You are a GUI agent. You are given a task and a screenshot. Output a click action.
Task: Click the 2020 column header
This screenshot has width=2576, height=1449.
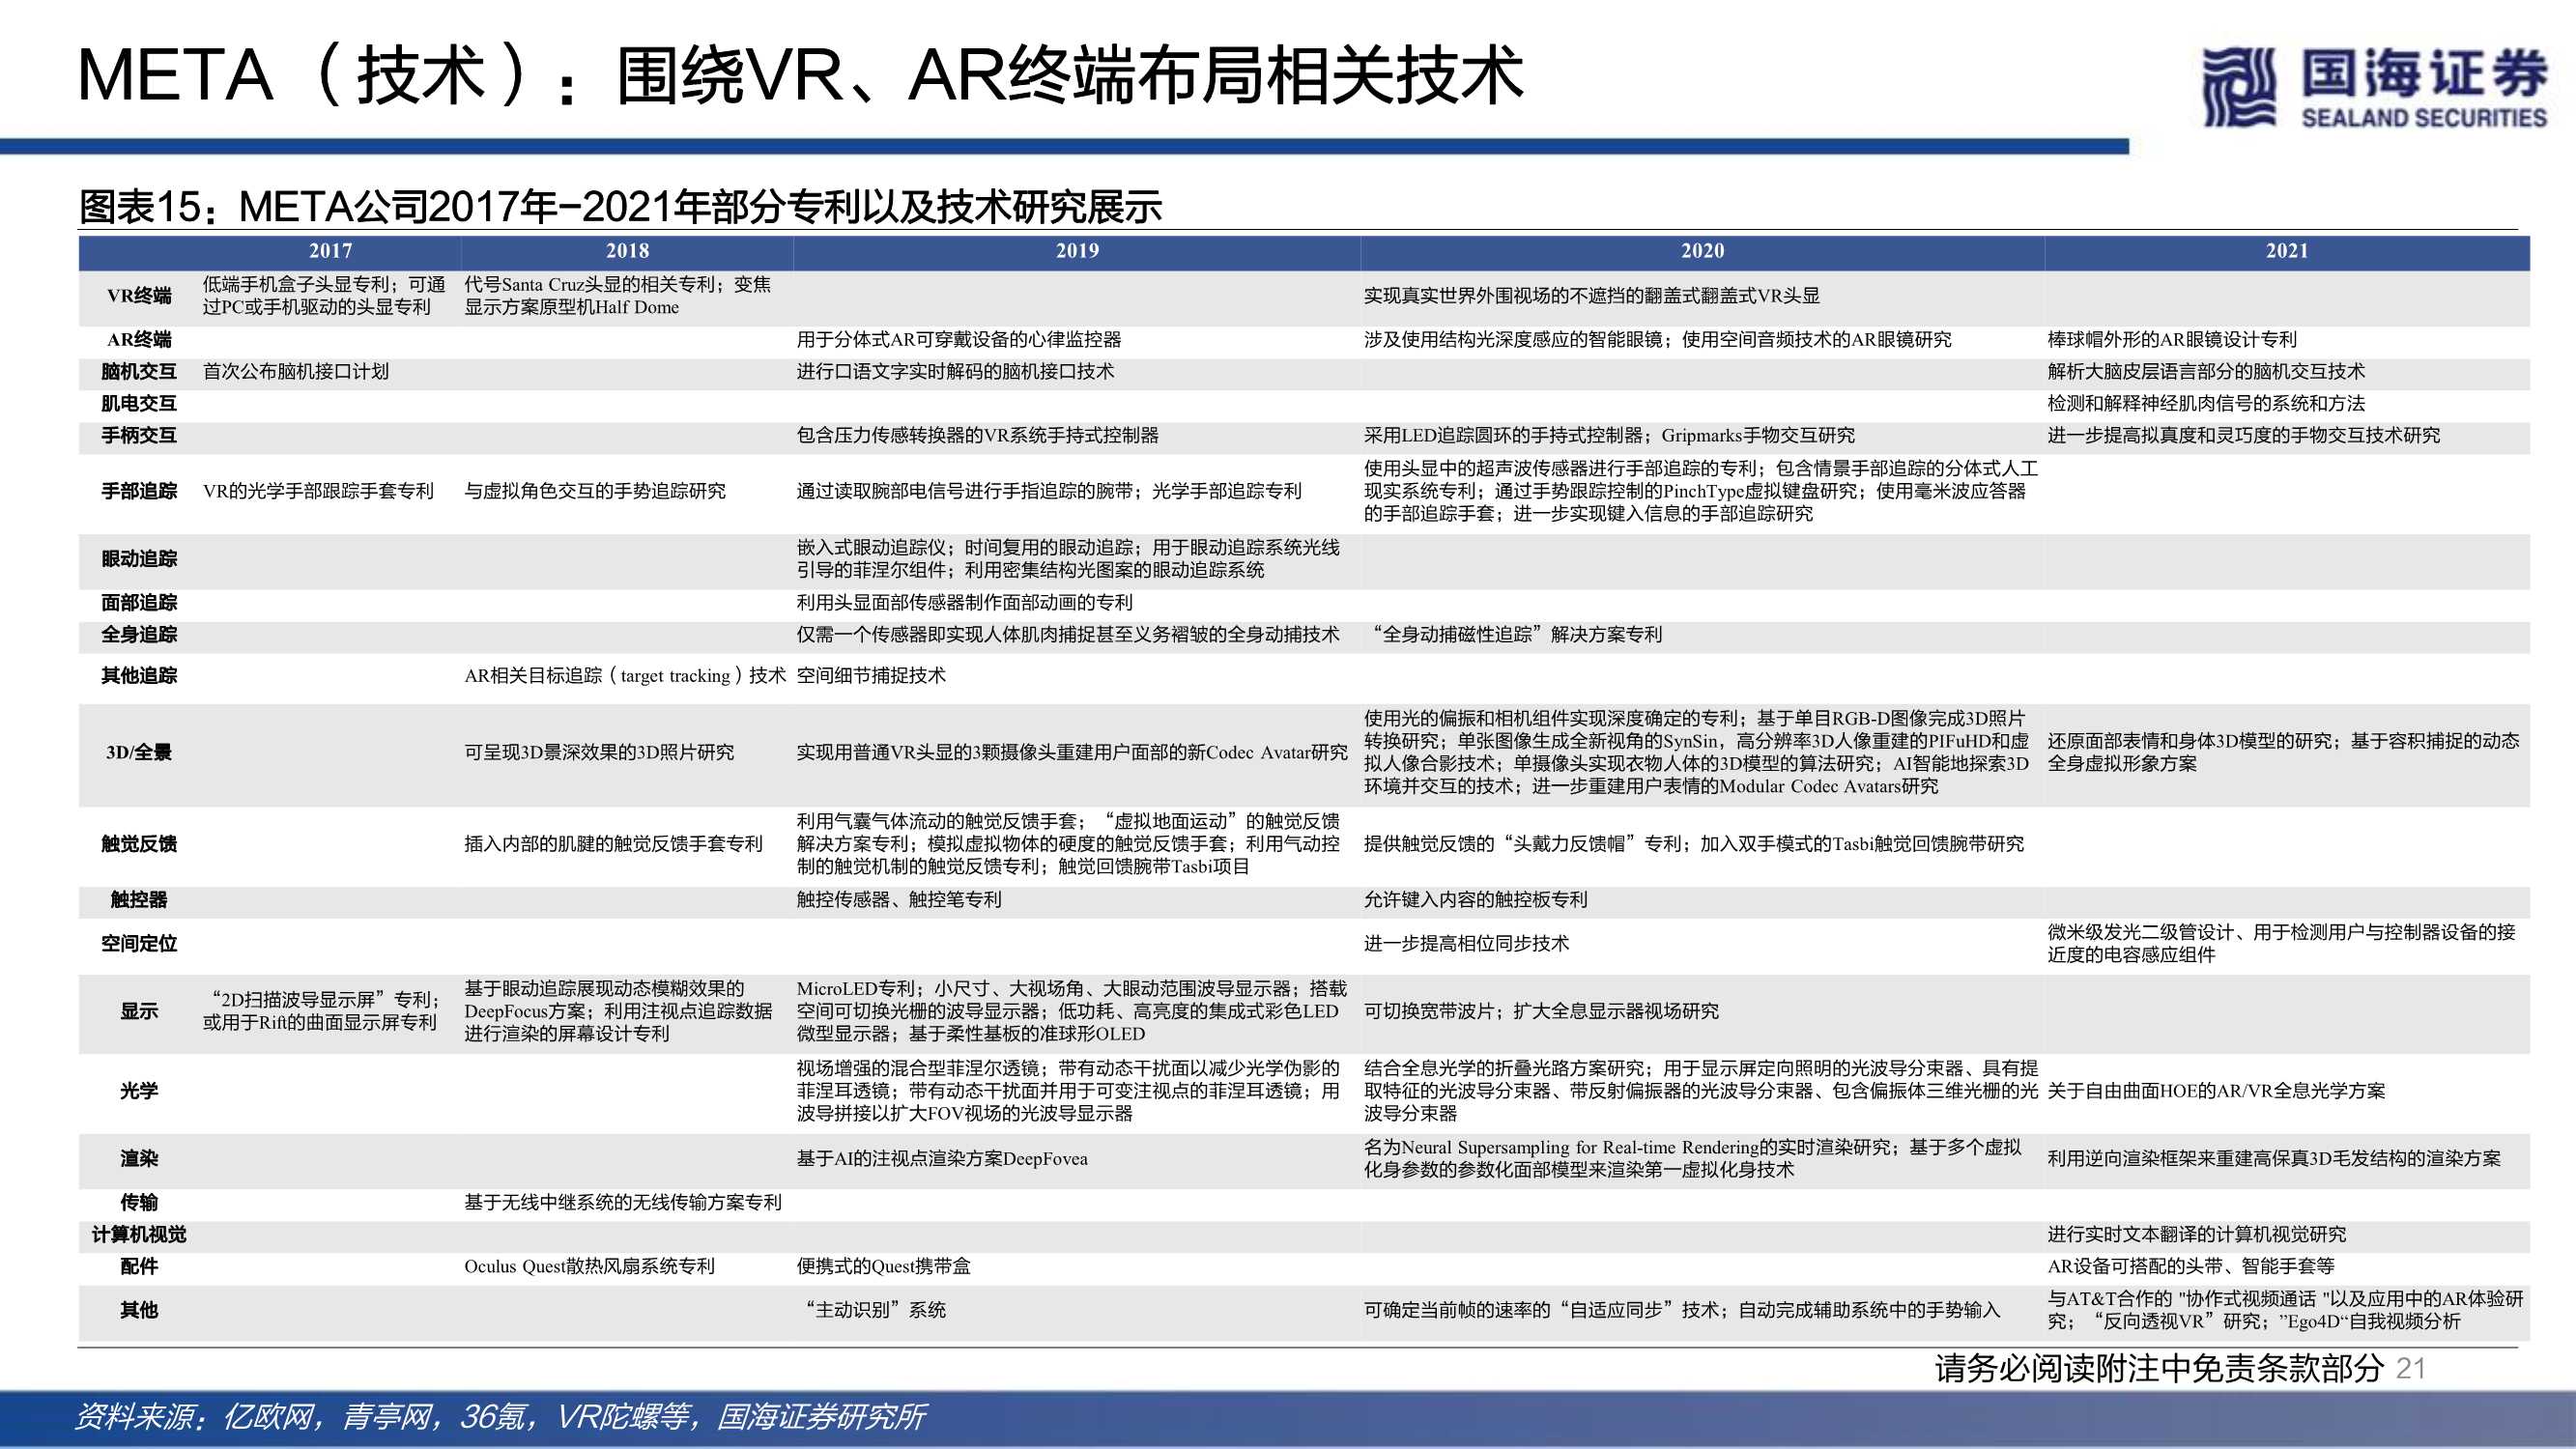(x=1702, y=251)
